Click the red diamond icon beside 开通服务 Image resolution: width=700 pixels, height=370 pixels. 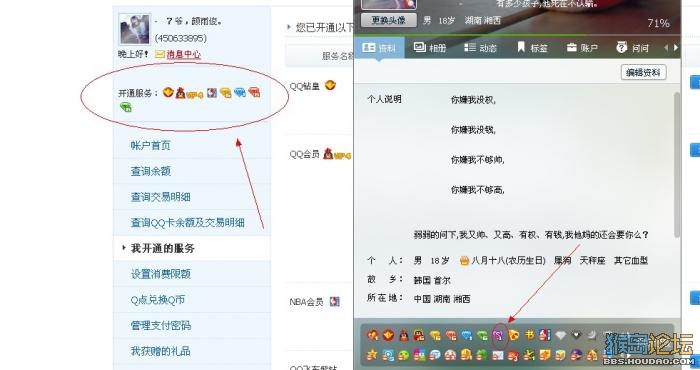click(x=254, y=92)
